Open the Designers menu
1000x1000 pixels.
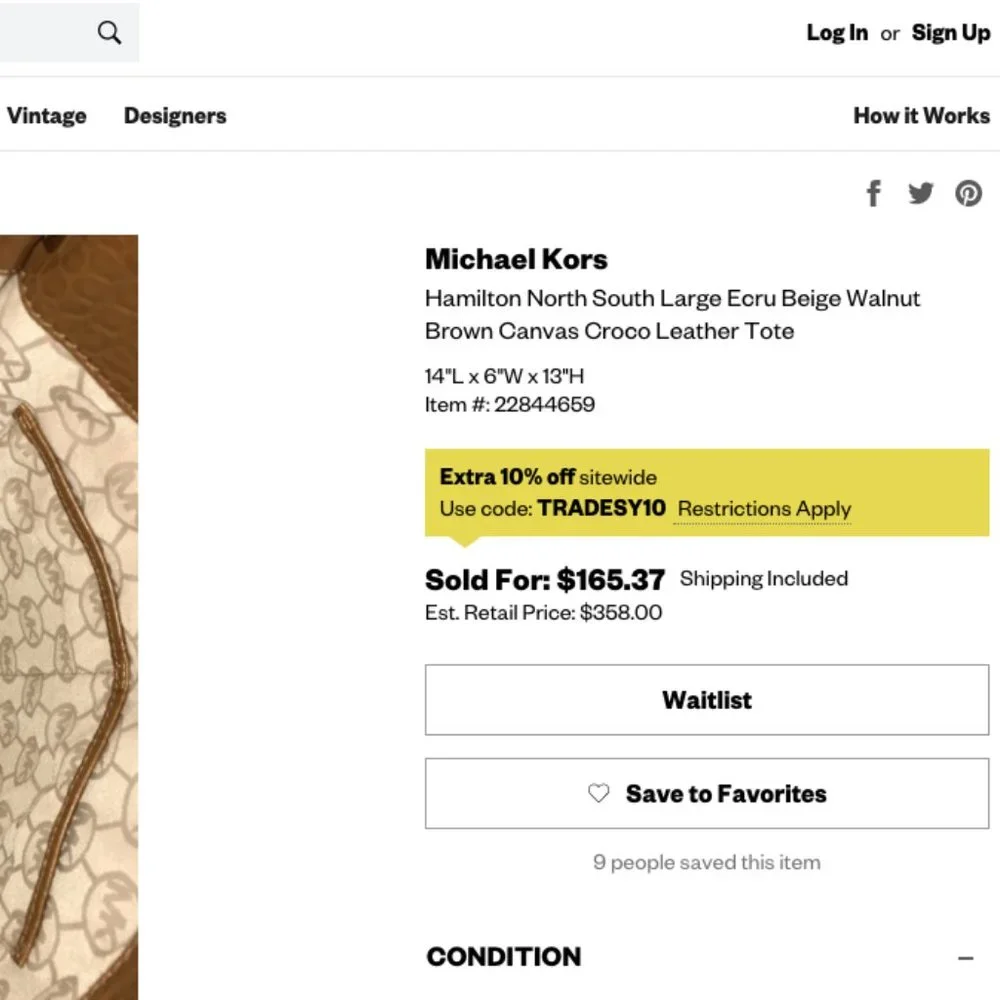[x=175, y=116]
